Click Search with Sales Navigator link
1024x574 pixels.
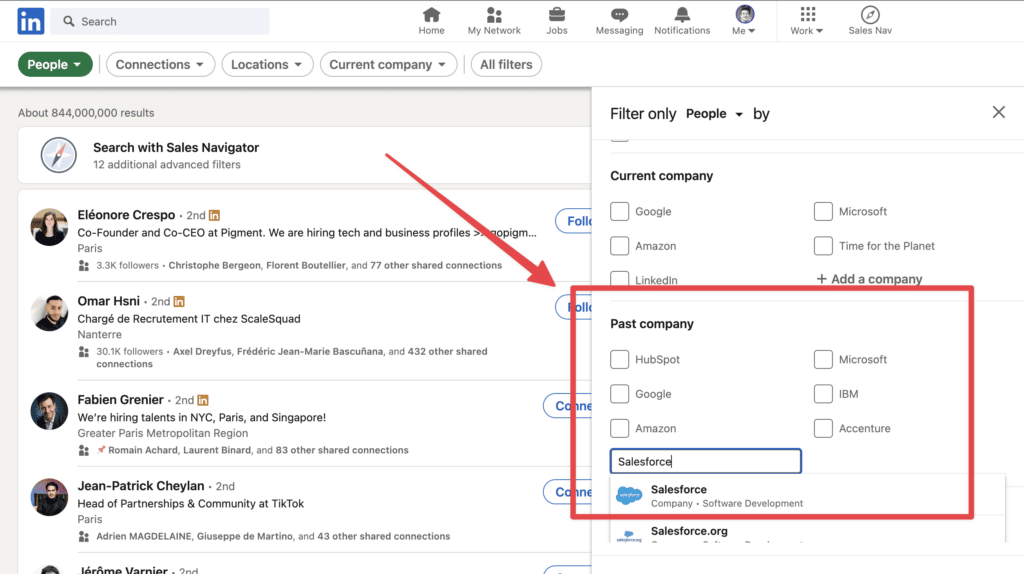(x=176, y=148)
